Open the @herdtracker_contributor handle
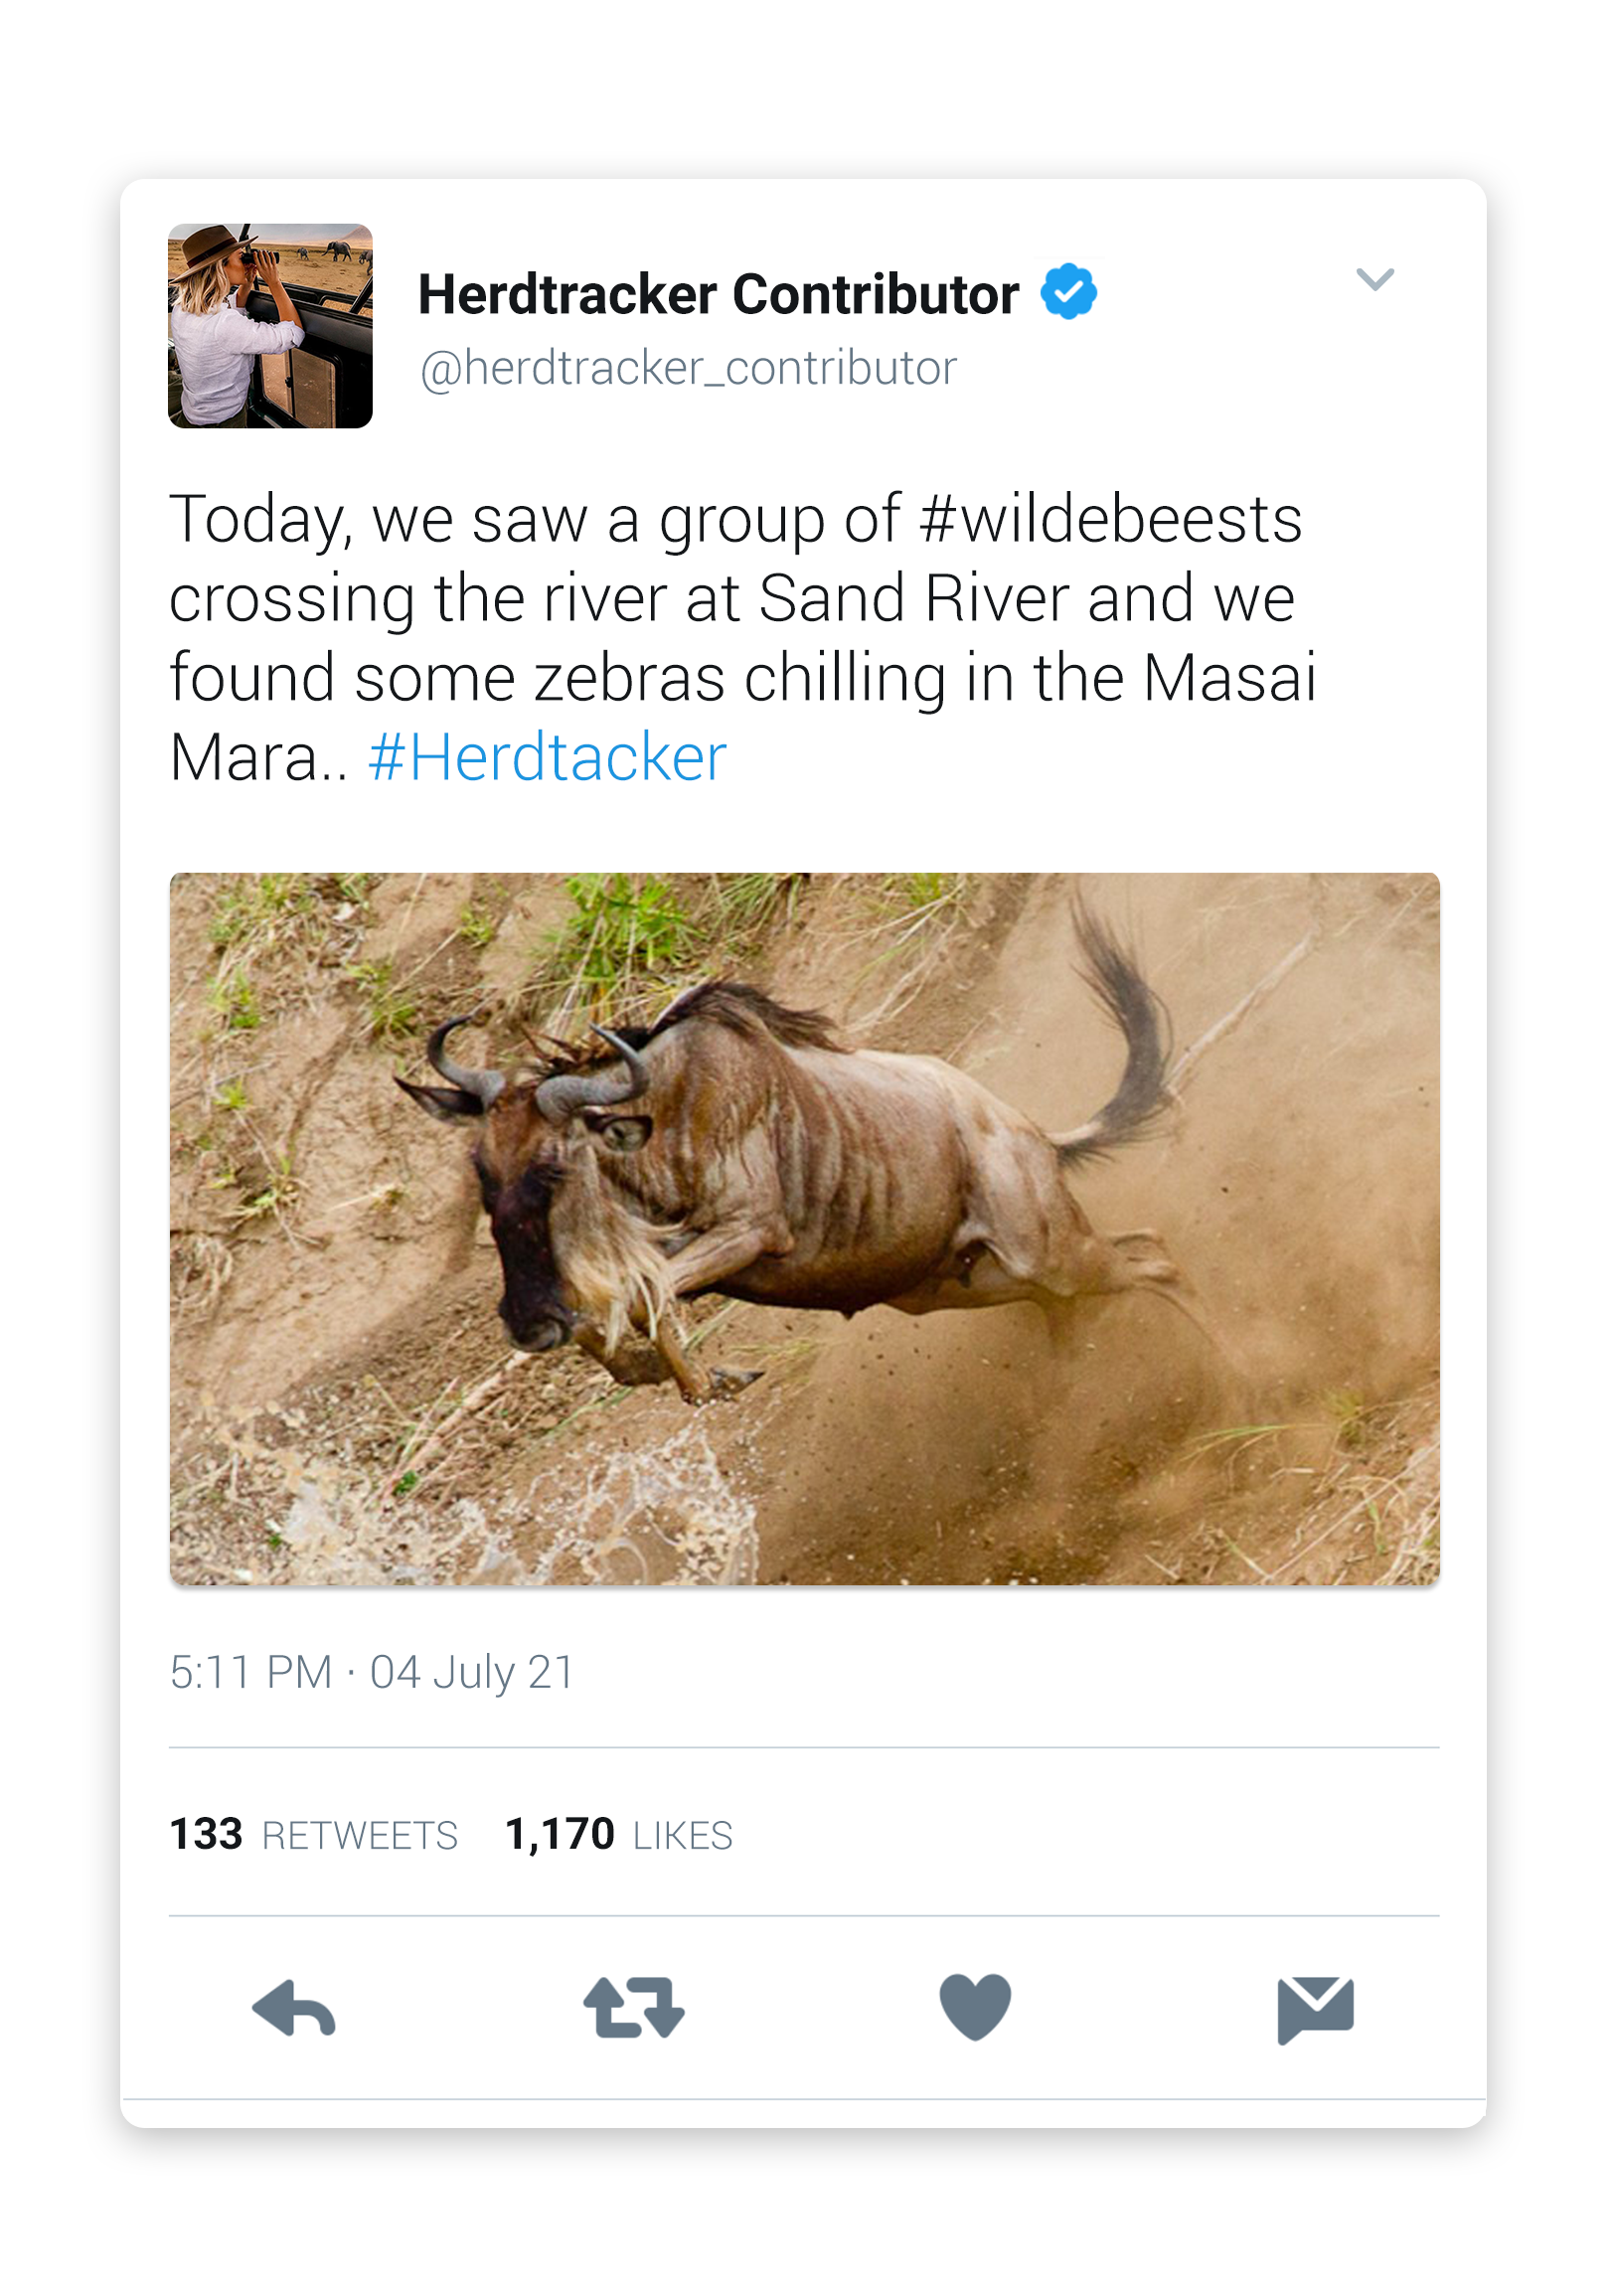The width and height of the screenshot is (1615, 2296). click(x=688, y=368)
